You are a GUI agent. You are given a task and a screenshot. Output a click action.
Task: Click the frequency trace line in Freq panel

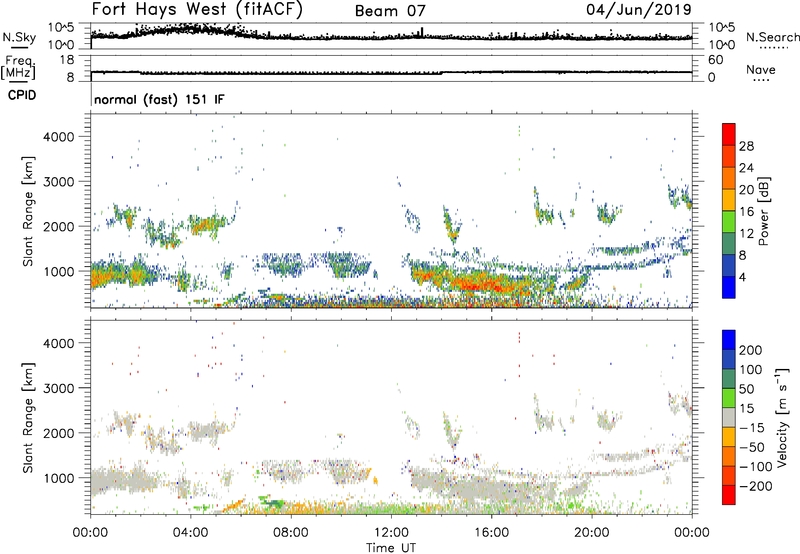[391, 72]
